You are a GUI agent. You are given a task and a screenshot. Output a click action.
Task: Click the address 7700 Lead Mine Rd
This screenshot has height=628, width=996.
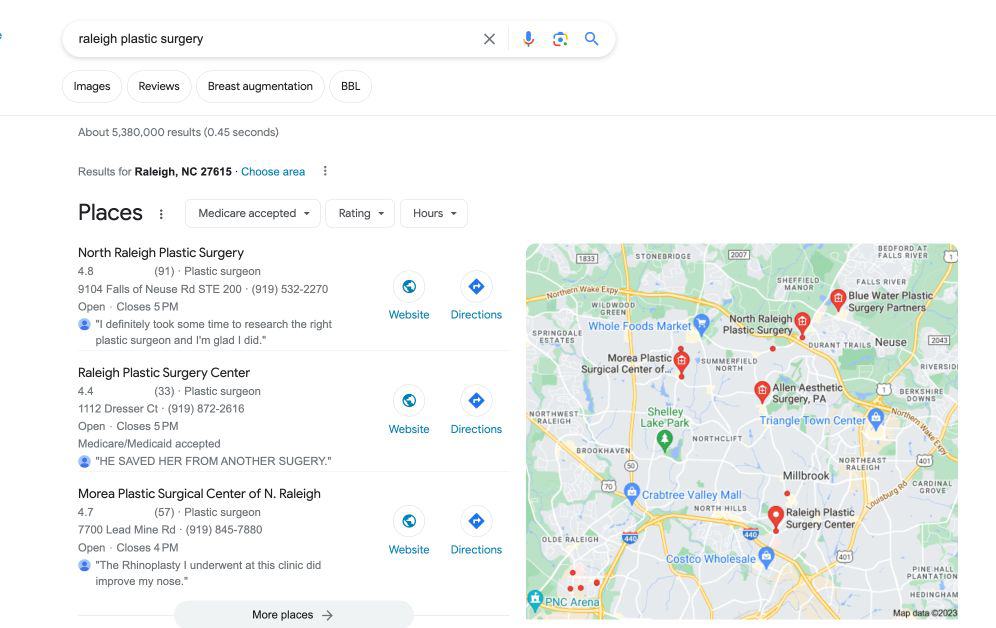point(126,530)
